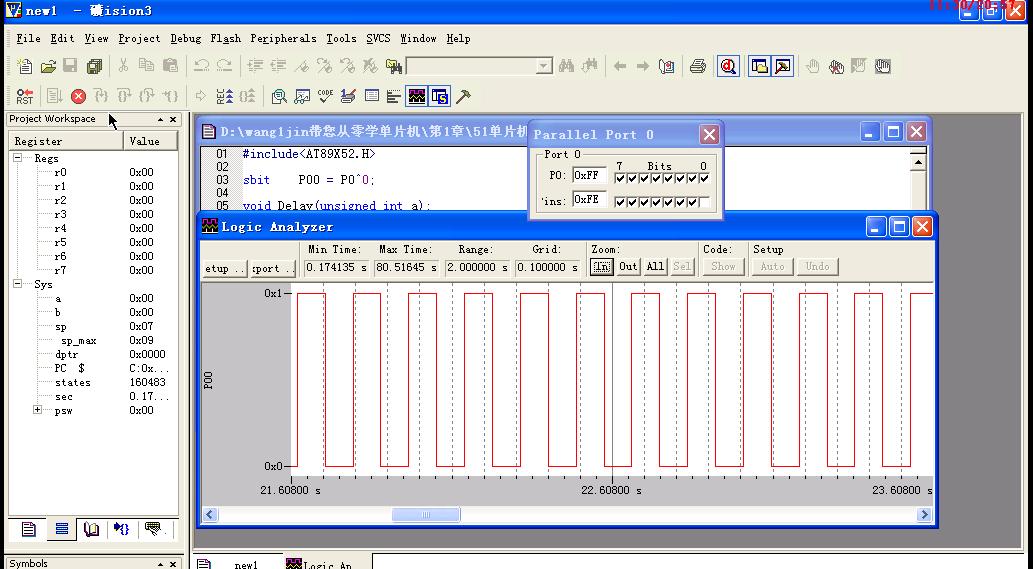Click the Pins value field 0xFE

589,199
